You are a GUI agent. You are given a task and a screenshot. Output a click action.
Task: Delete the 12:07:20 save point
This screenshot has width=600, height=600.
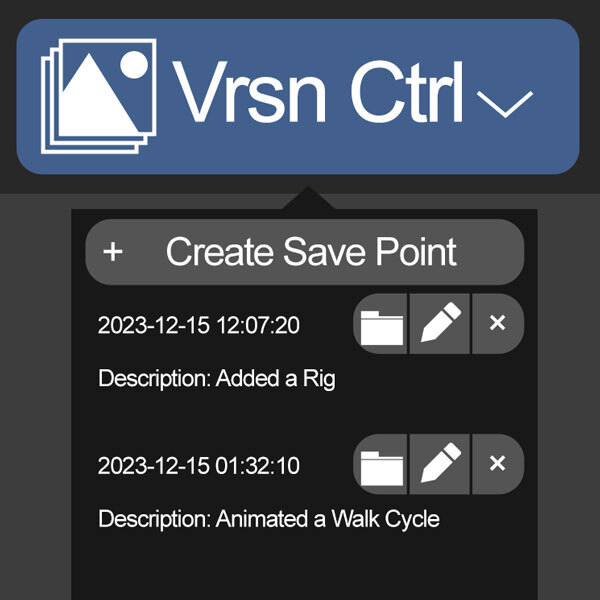pyautogui.click(x=497, y=324)
